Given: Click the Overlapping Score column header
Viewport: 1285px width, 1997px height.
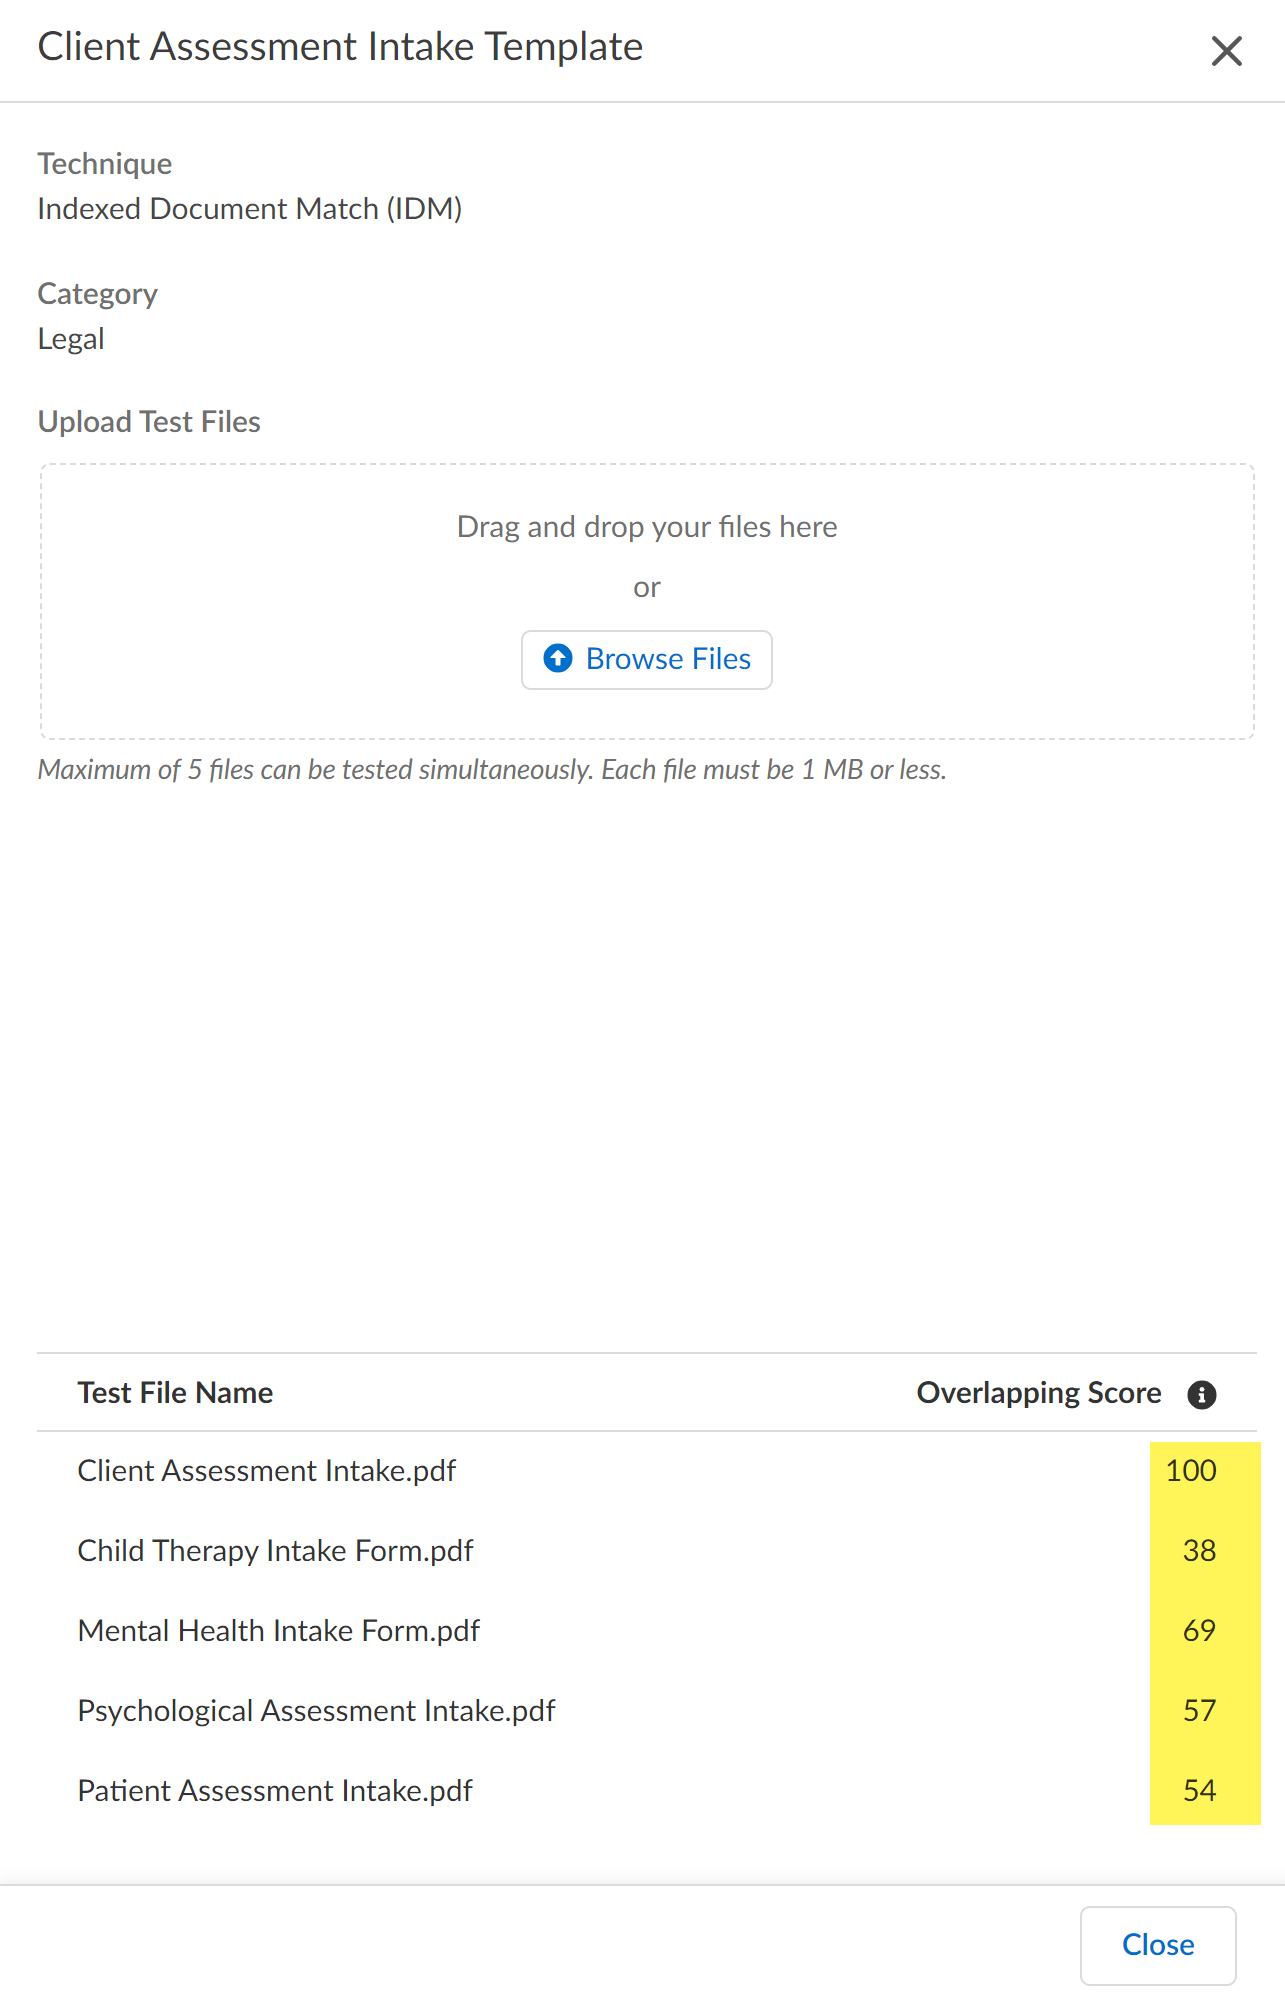Looking at the screenshot, I should [1038, 1392].
